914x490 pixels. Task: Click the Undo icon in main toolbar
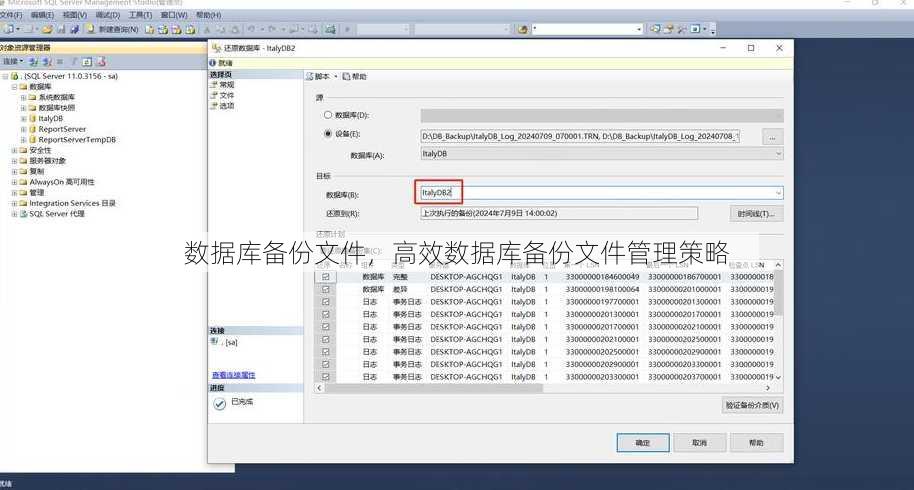tap(251, 29)
